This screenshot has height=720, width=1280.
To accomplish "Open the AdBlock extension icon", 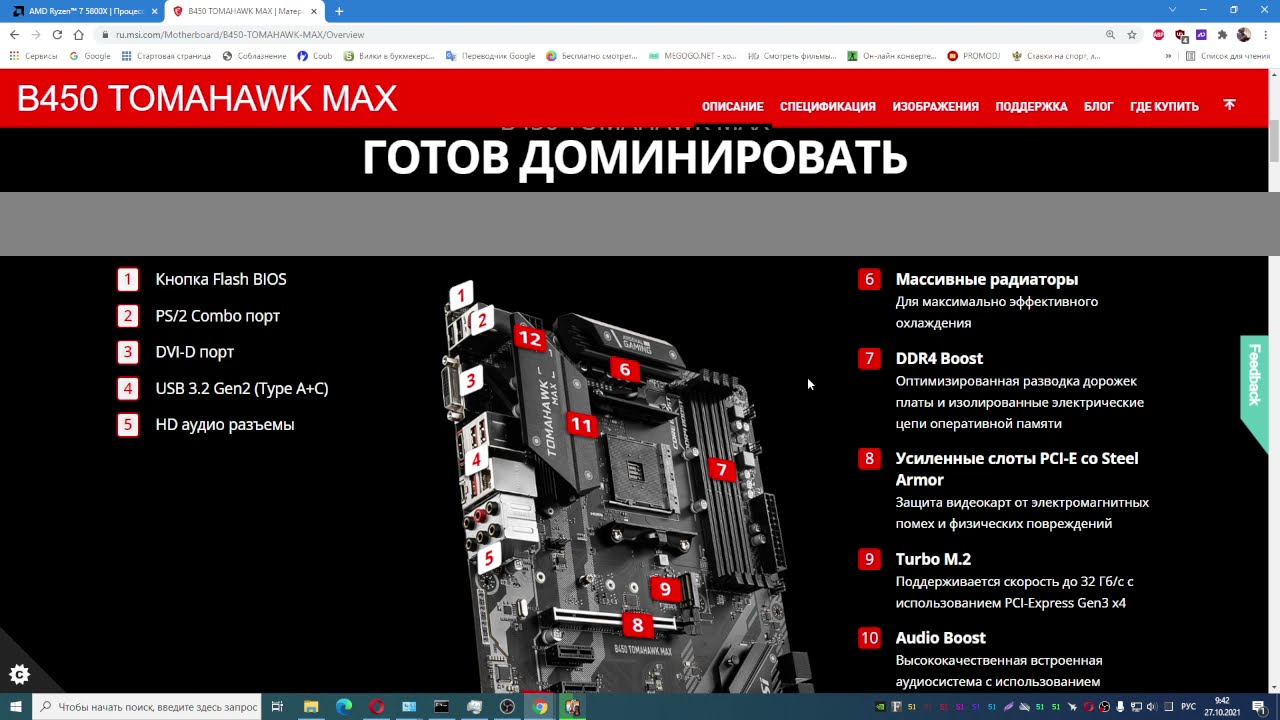I will click(1159, 34).
